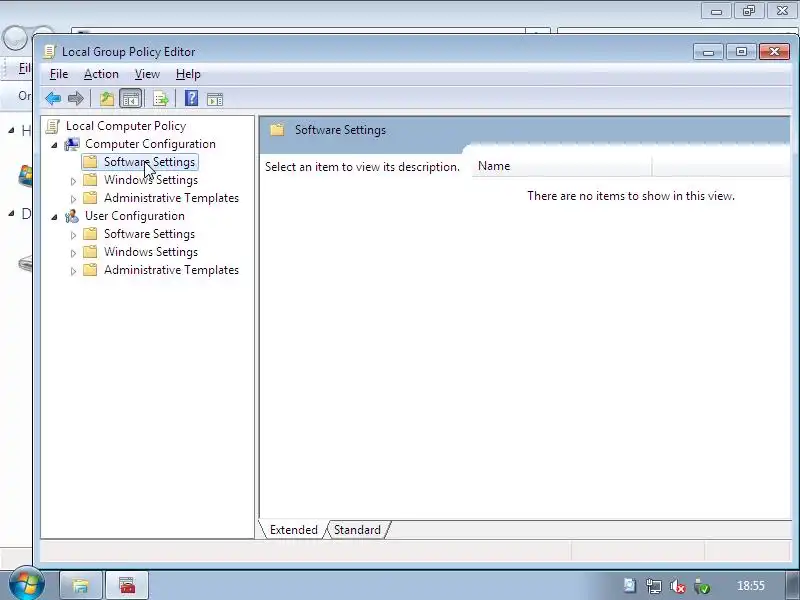The width and height of the screenshot is (800, 600).
Task: Go back using the blue arrow
Action: (x=53, y=98)
